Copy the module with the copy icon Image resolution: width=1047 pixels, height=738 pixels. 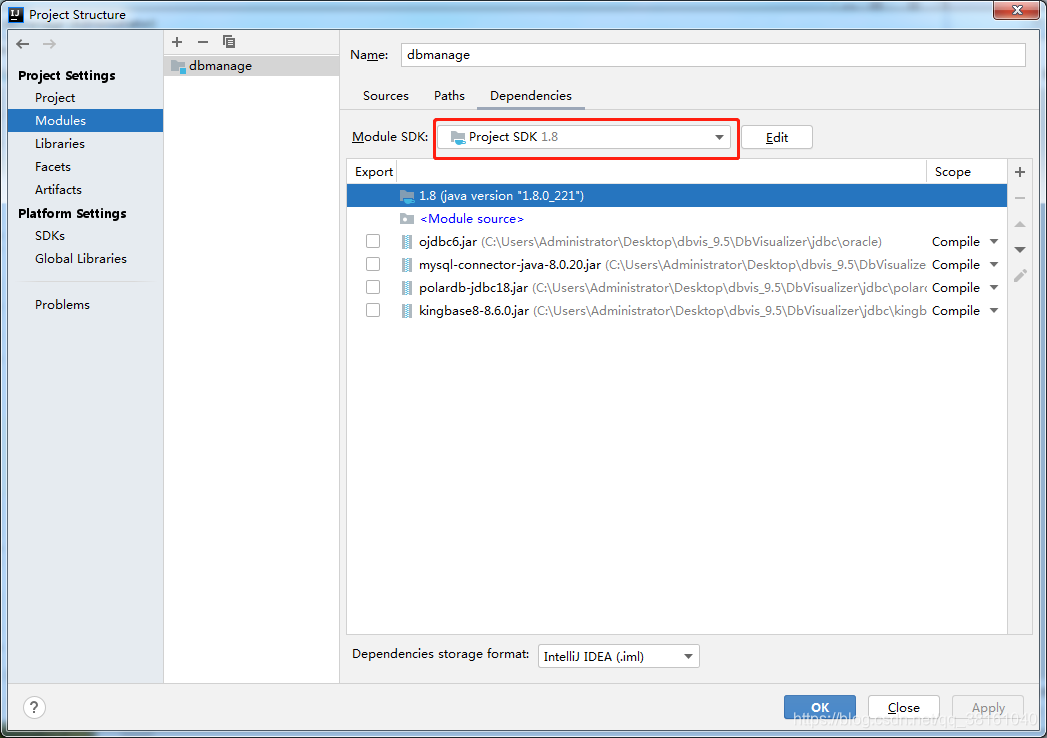(229, 42)
